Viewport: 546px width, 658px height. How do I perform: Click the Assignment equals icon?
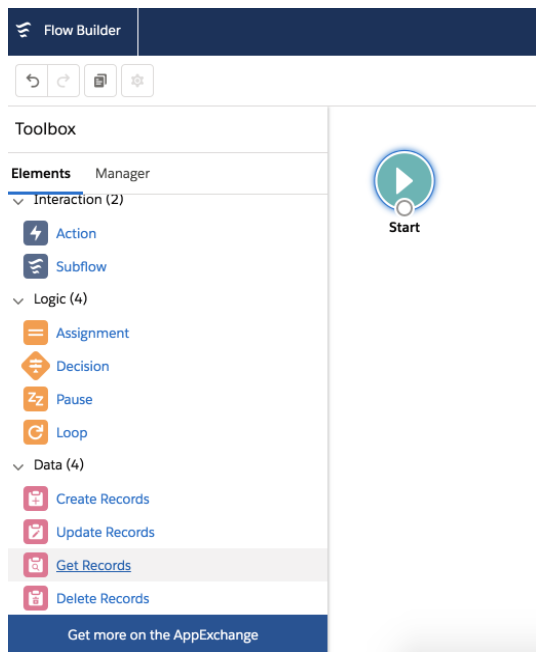(x=36, y=333)
